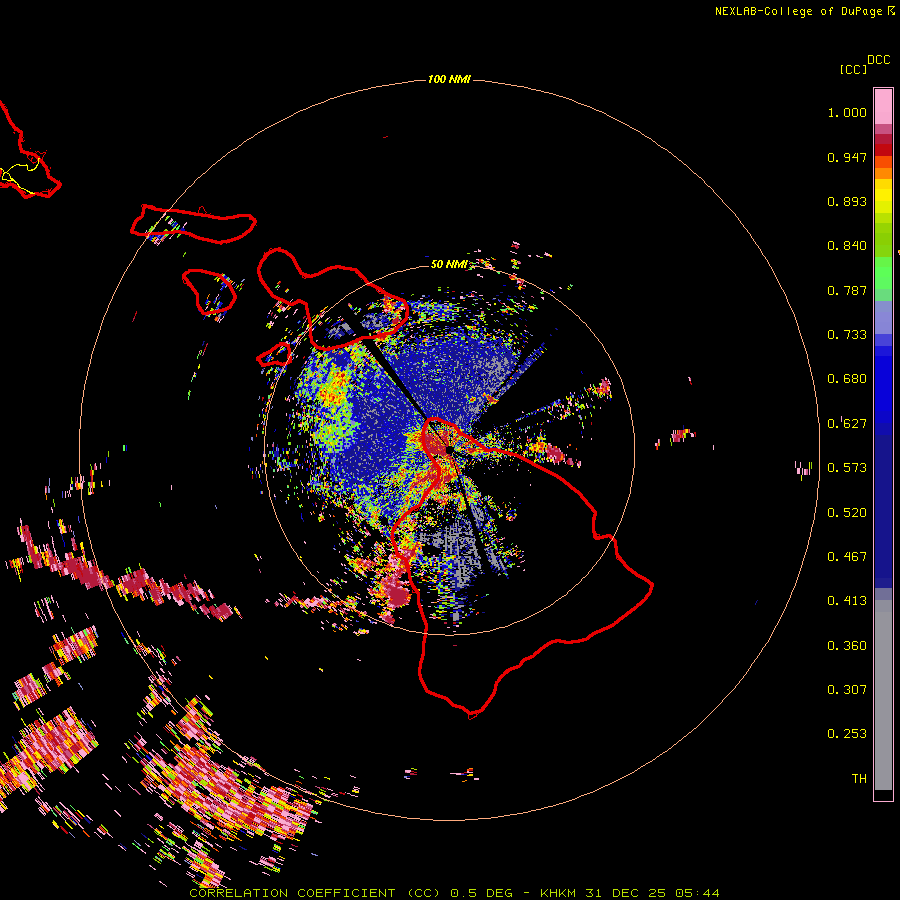Image resolution: width=900 pixels, height=900 pixels.
Task: Pick the orange segment of the color bar
Action: tap(883, 173)
